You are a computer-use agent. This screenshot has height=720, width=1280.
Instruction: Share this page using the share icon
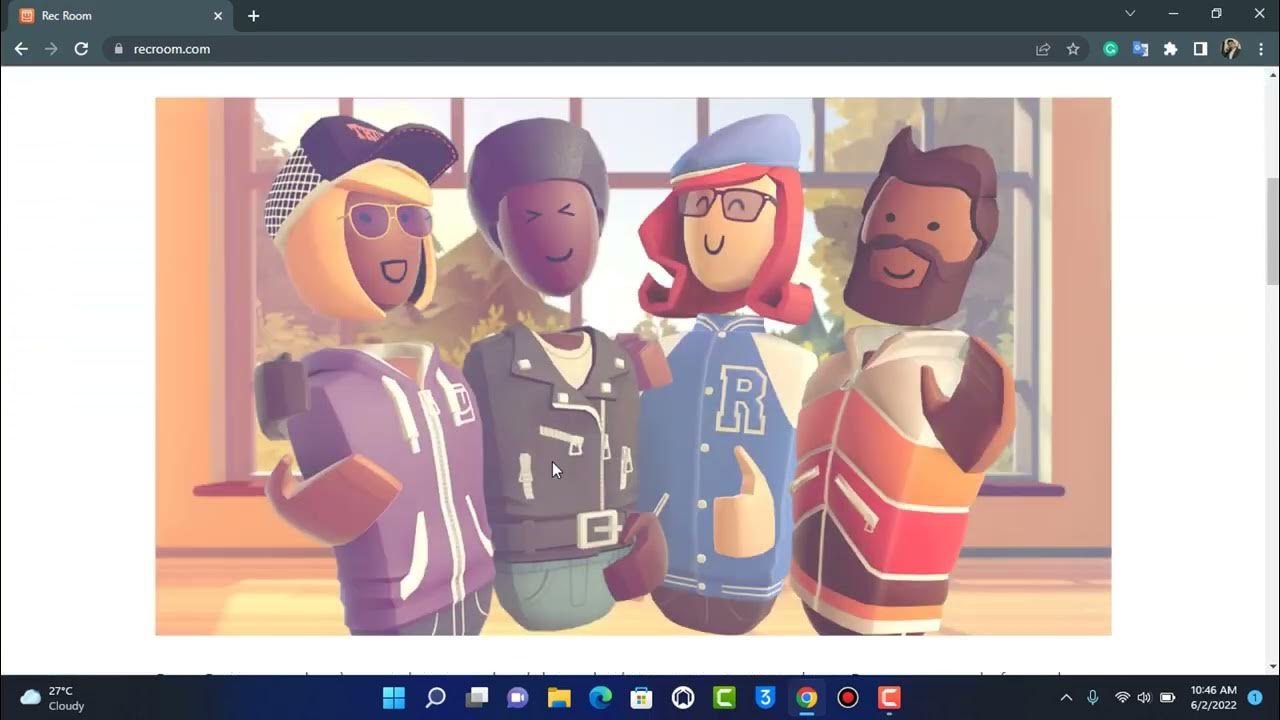pos(1043,49)
